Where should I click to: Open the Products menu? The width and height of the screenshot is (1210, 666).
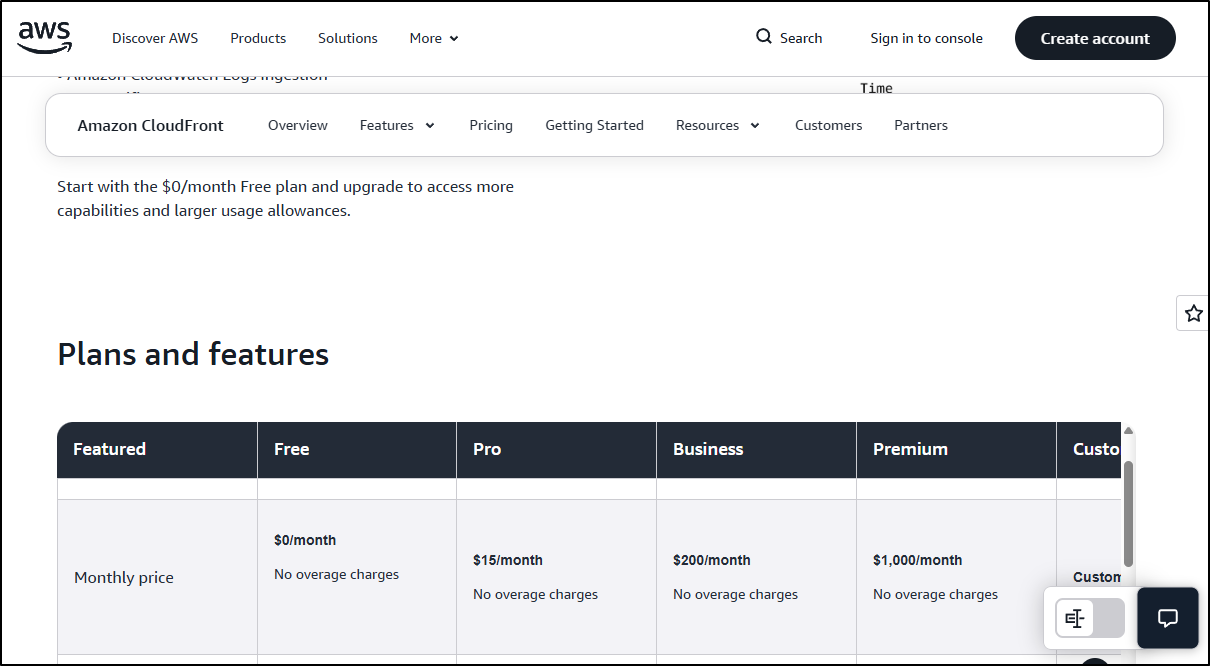(x=258, y=38)
